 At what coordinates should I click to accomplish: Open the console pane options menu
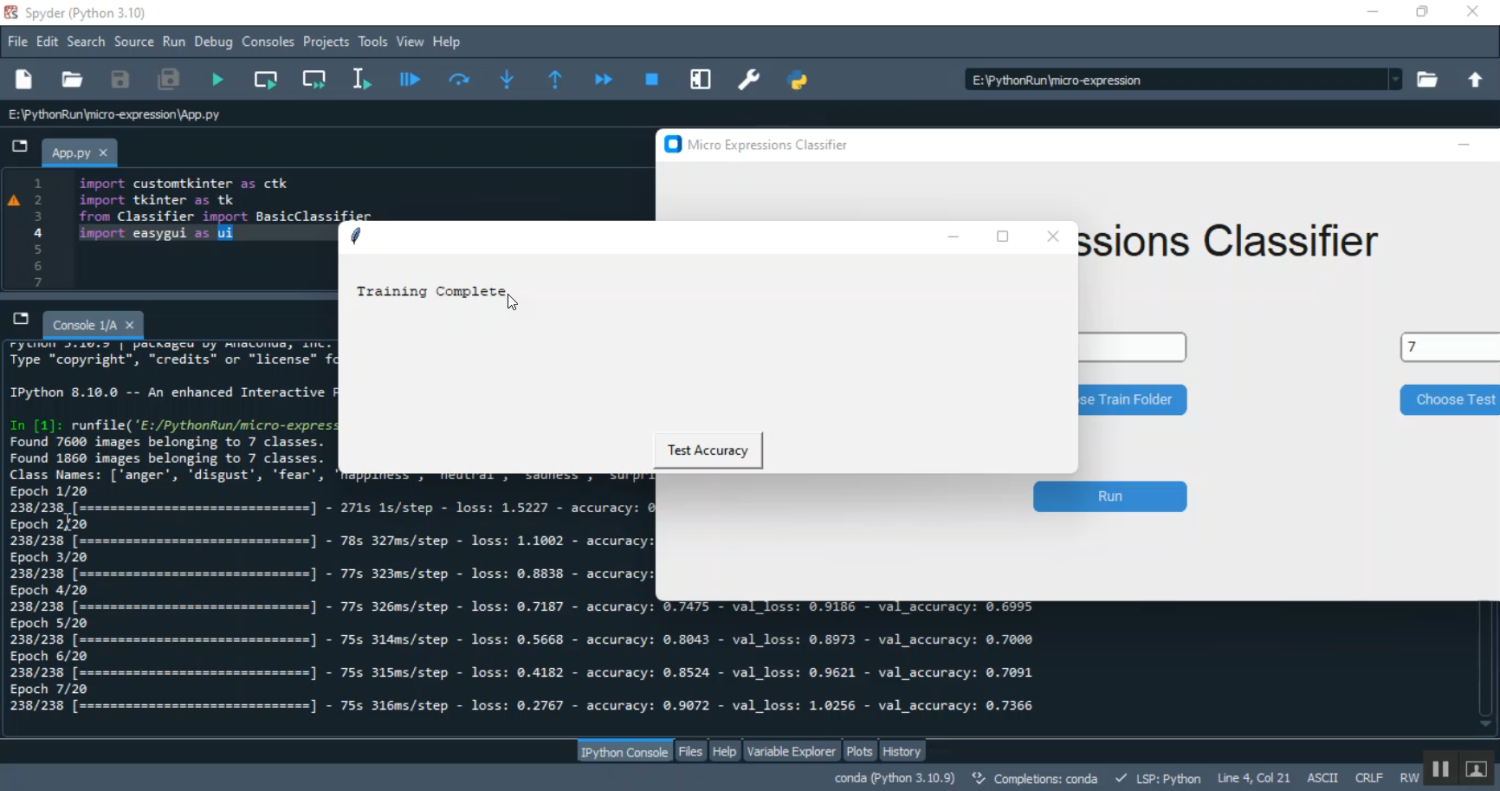click(x=20, y=319)
